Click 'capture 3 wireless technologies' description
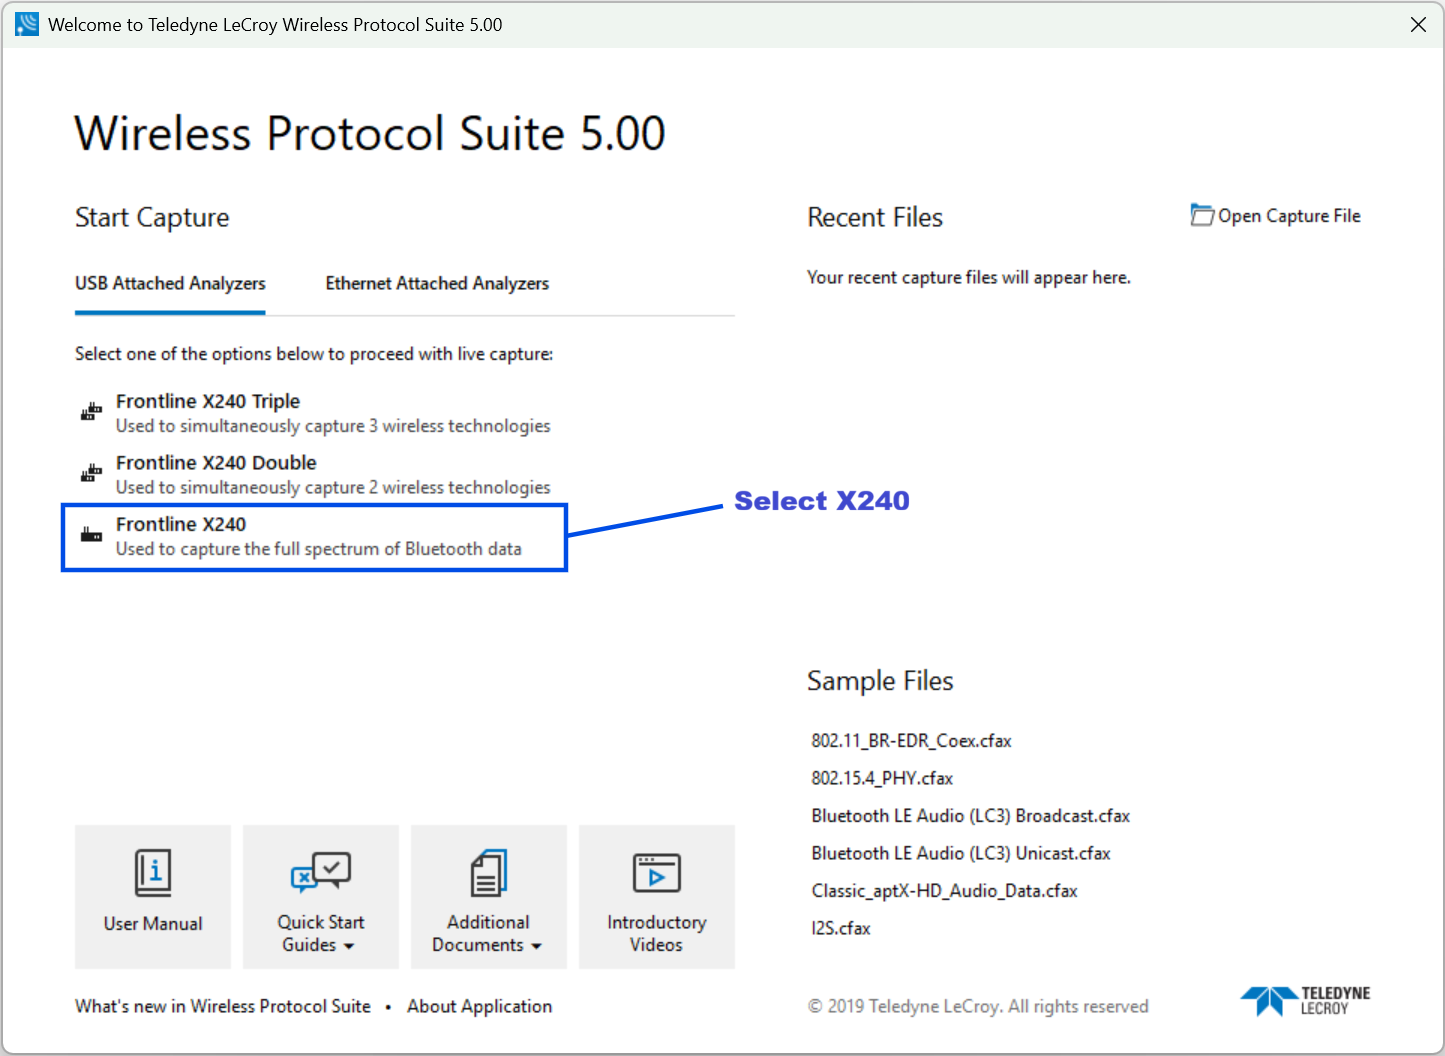This screenshot has width=1445, height=1056. [333, 426]
